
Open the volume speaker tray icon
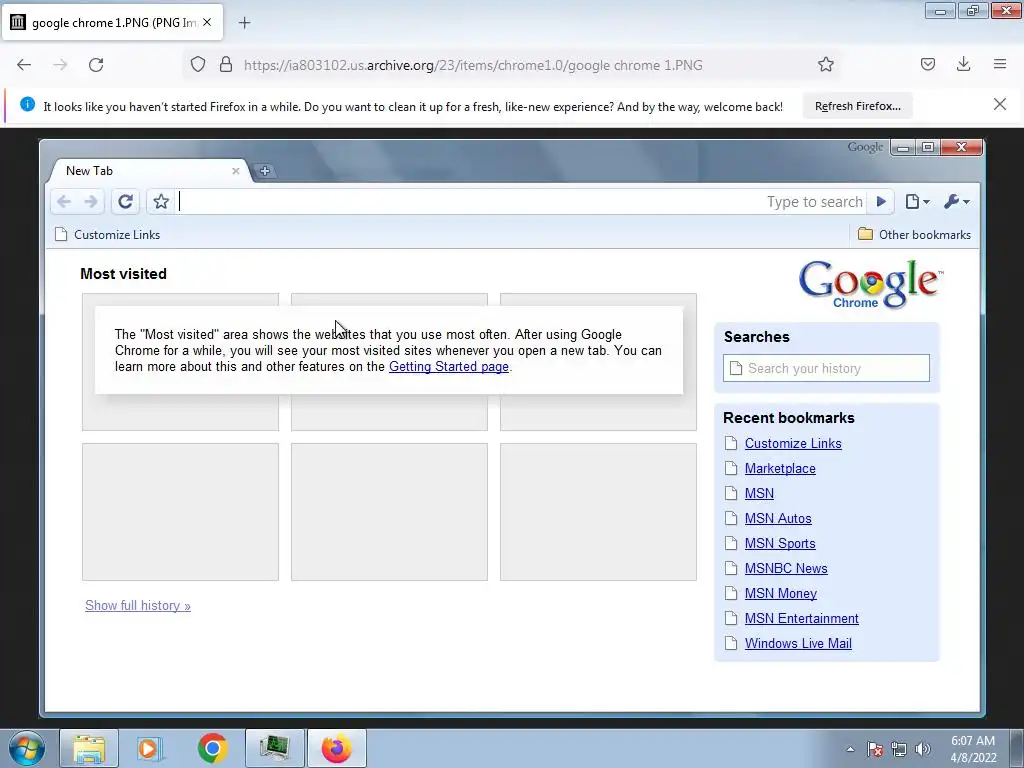click(923, 749)
